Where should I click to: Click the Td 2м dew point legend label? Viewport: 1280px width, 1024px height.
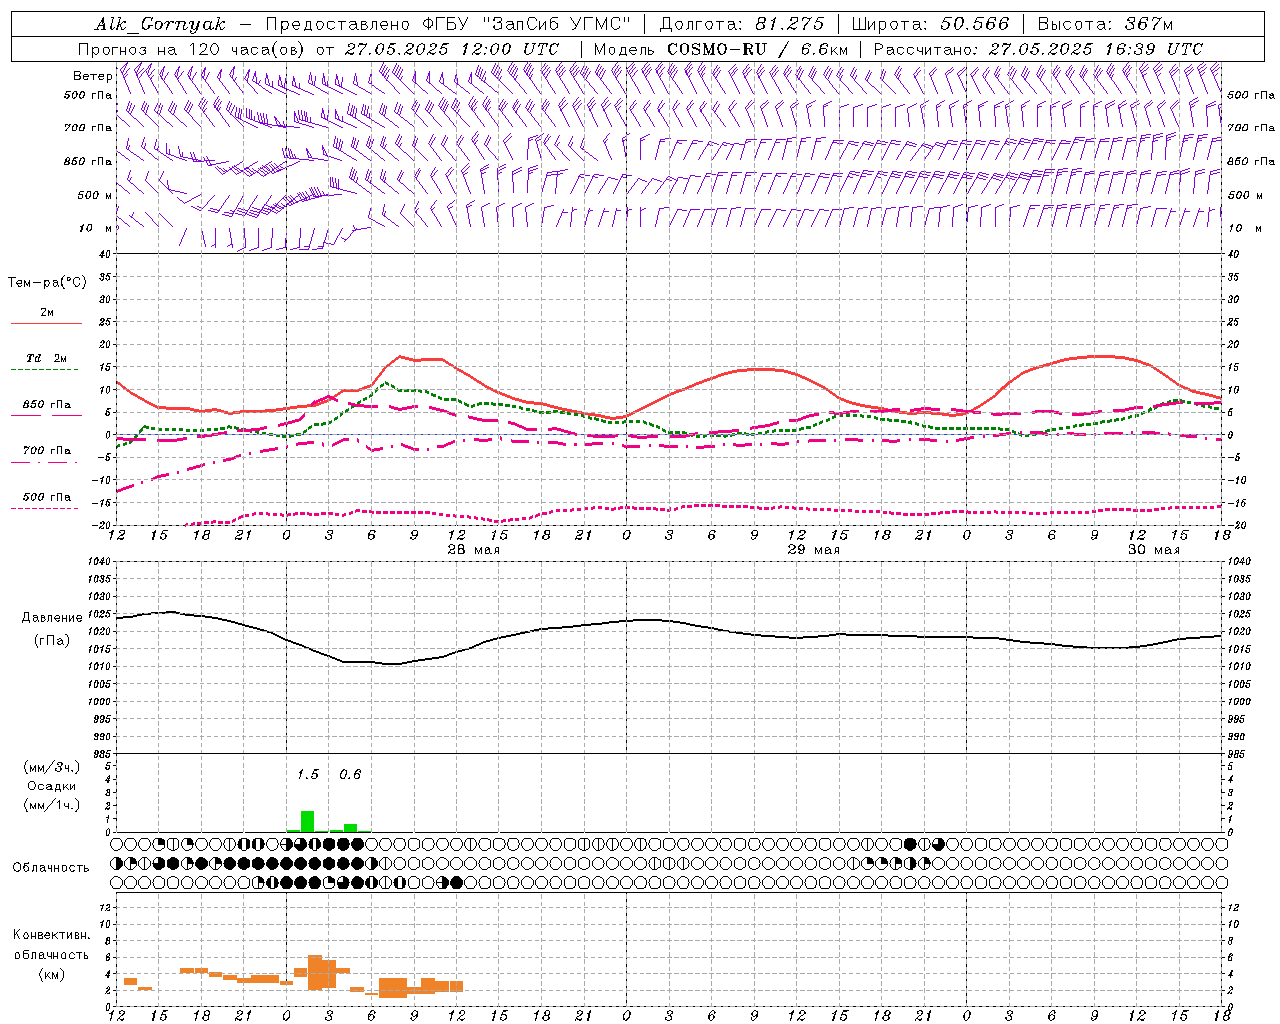click(x=46, y=358)
